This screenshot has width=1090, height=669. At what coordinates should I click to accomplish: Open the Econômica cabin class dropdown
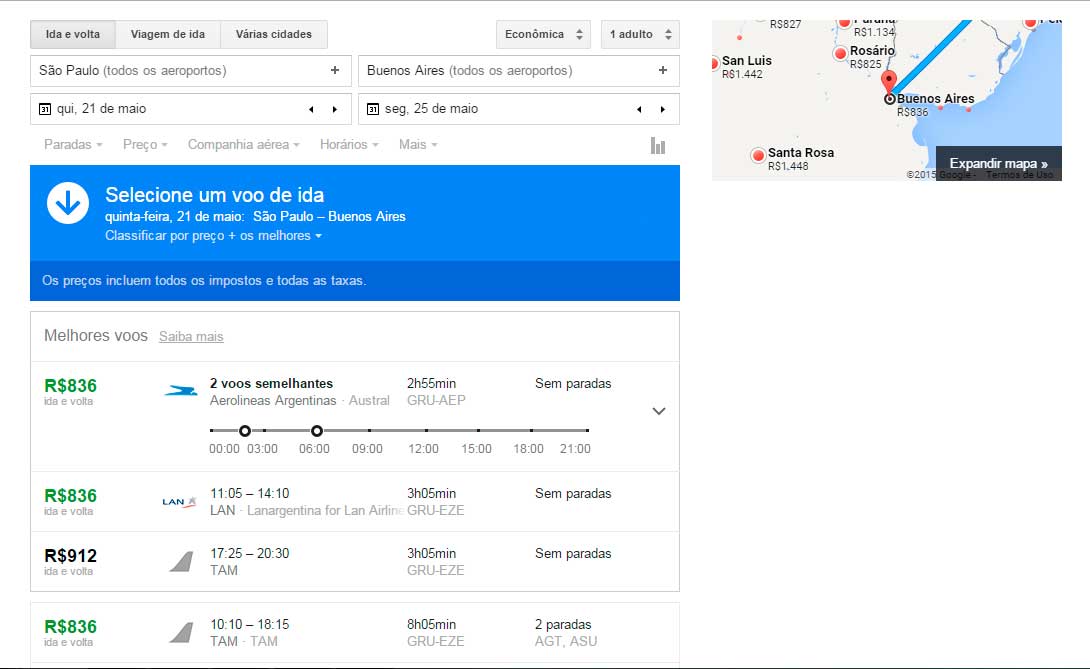click(542, 33)
